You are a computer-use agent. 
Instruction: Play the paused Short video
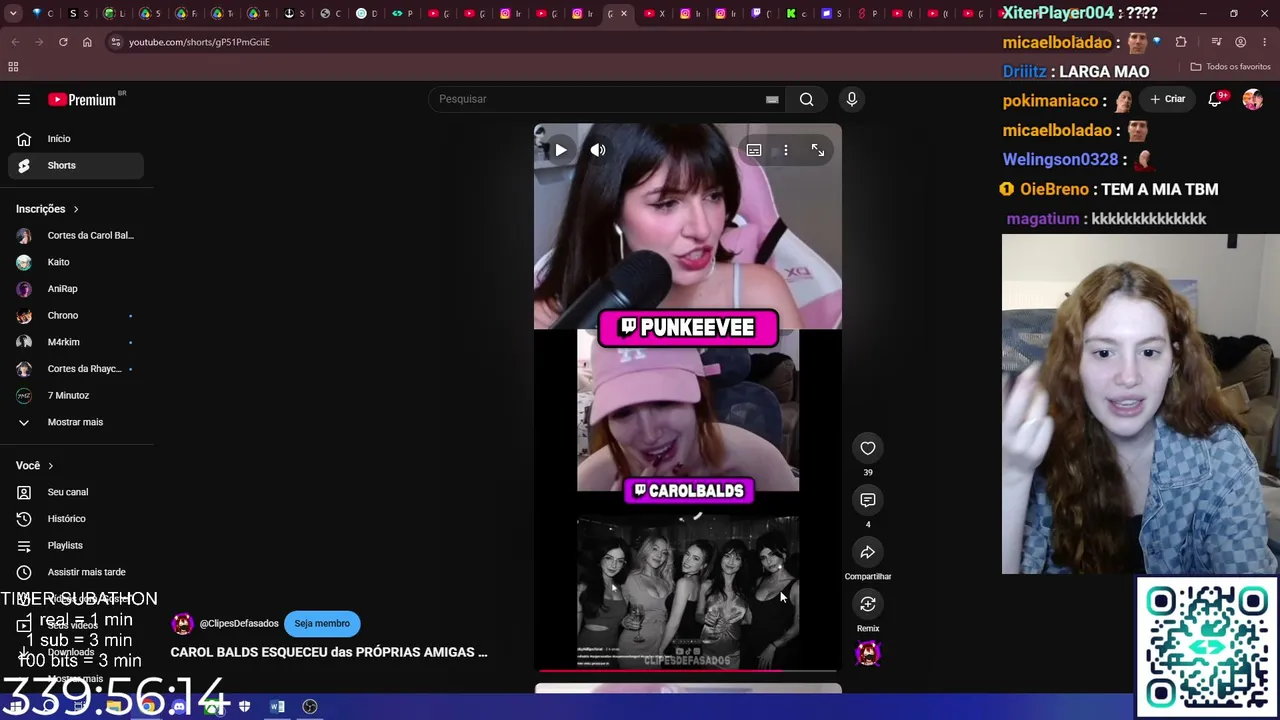[x=561, y=150]
